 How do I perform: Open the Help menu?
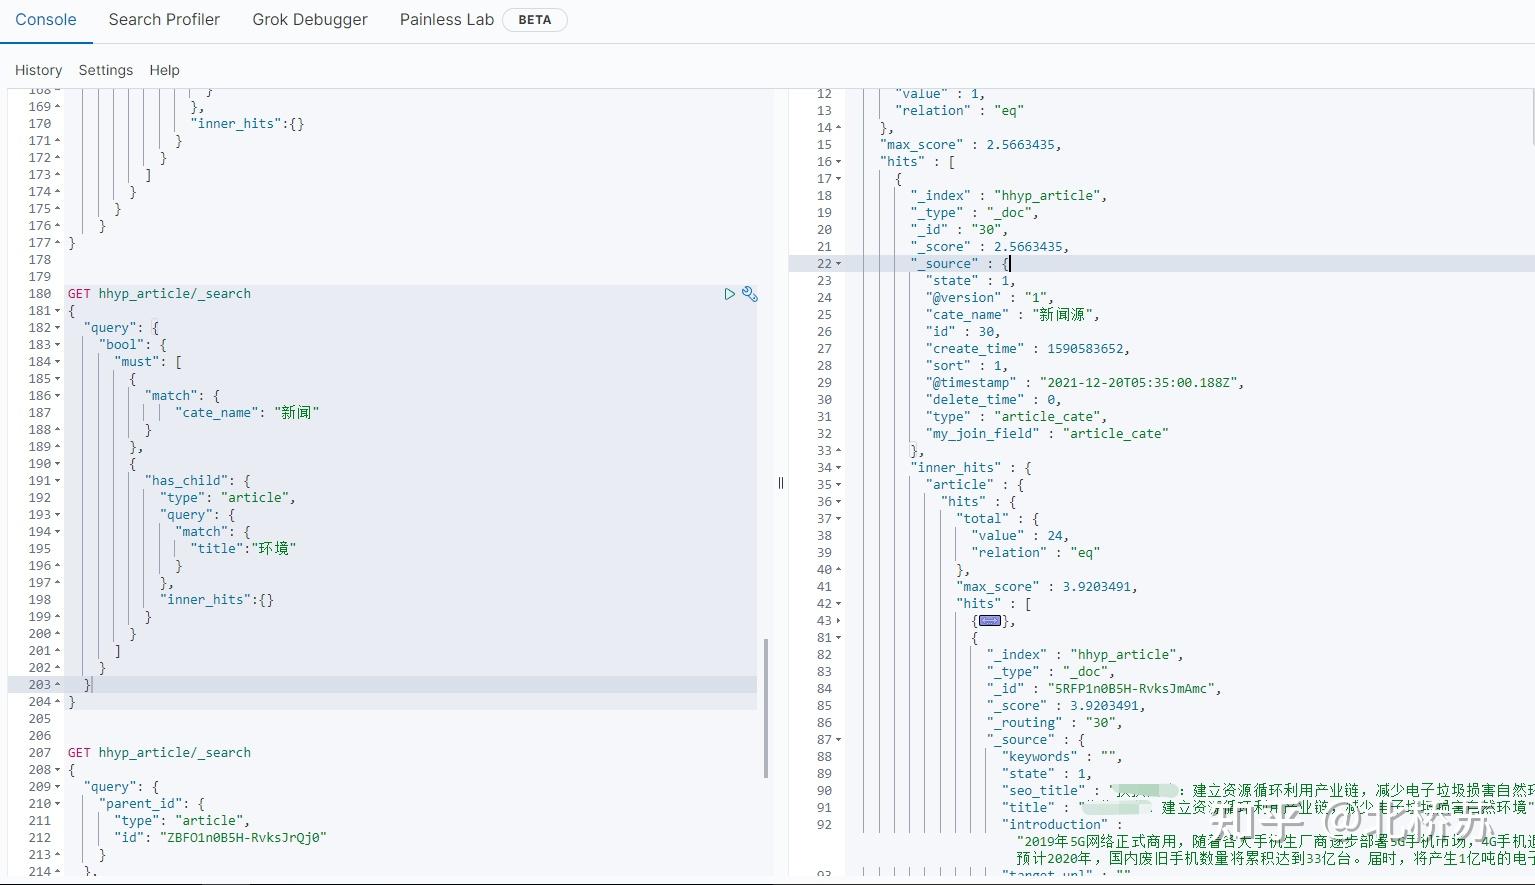pyautogui.click(x=164, y=70)
